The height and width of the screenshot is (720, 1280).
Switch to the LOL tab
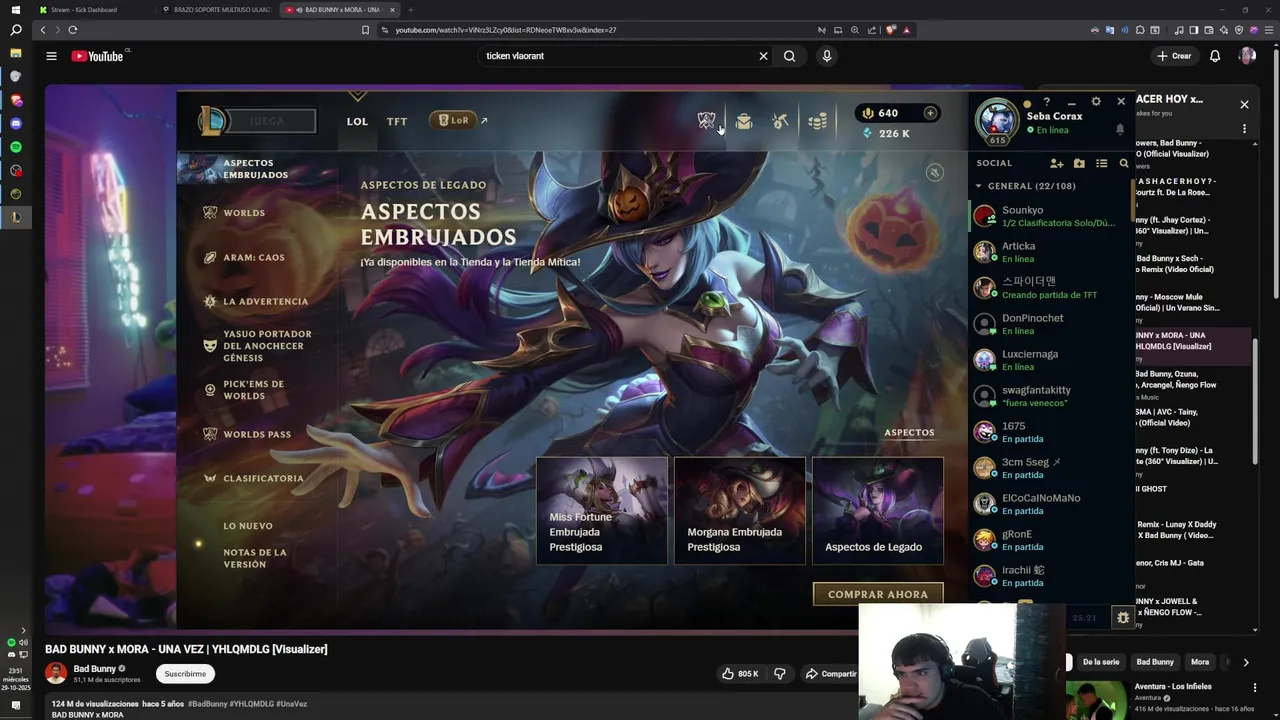pos(357,121)
